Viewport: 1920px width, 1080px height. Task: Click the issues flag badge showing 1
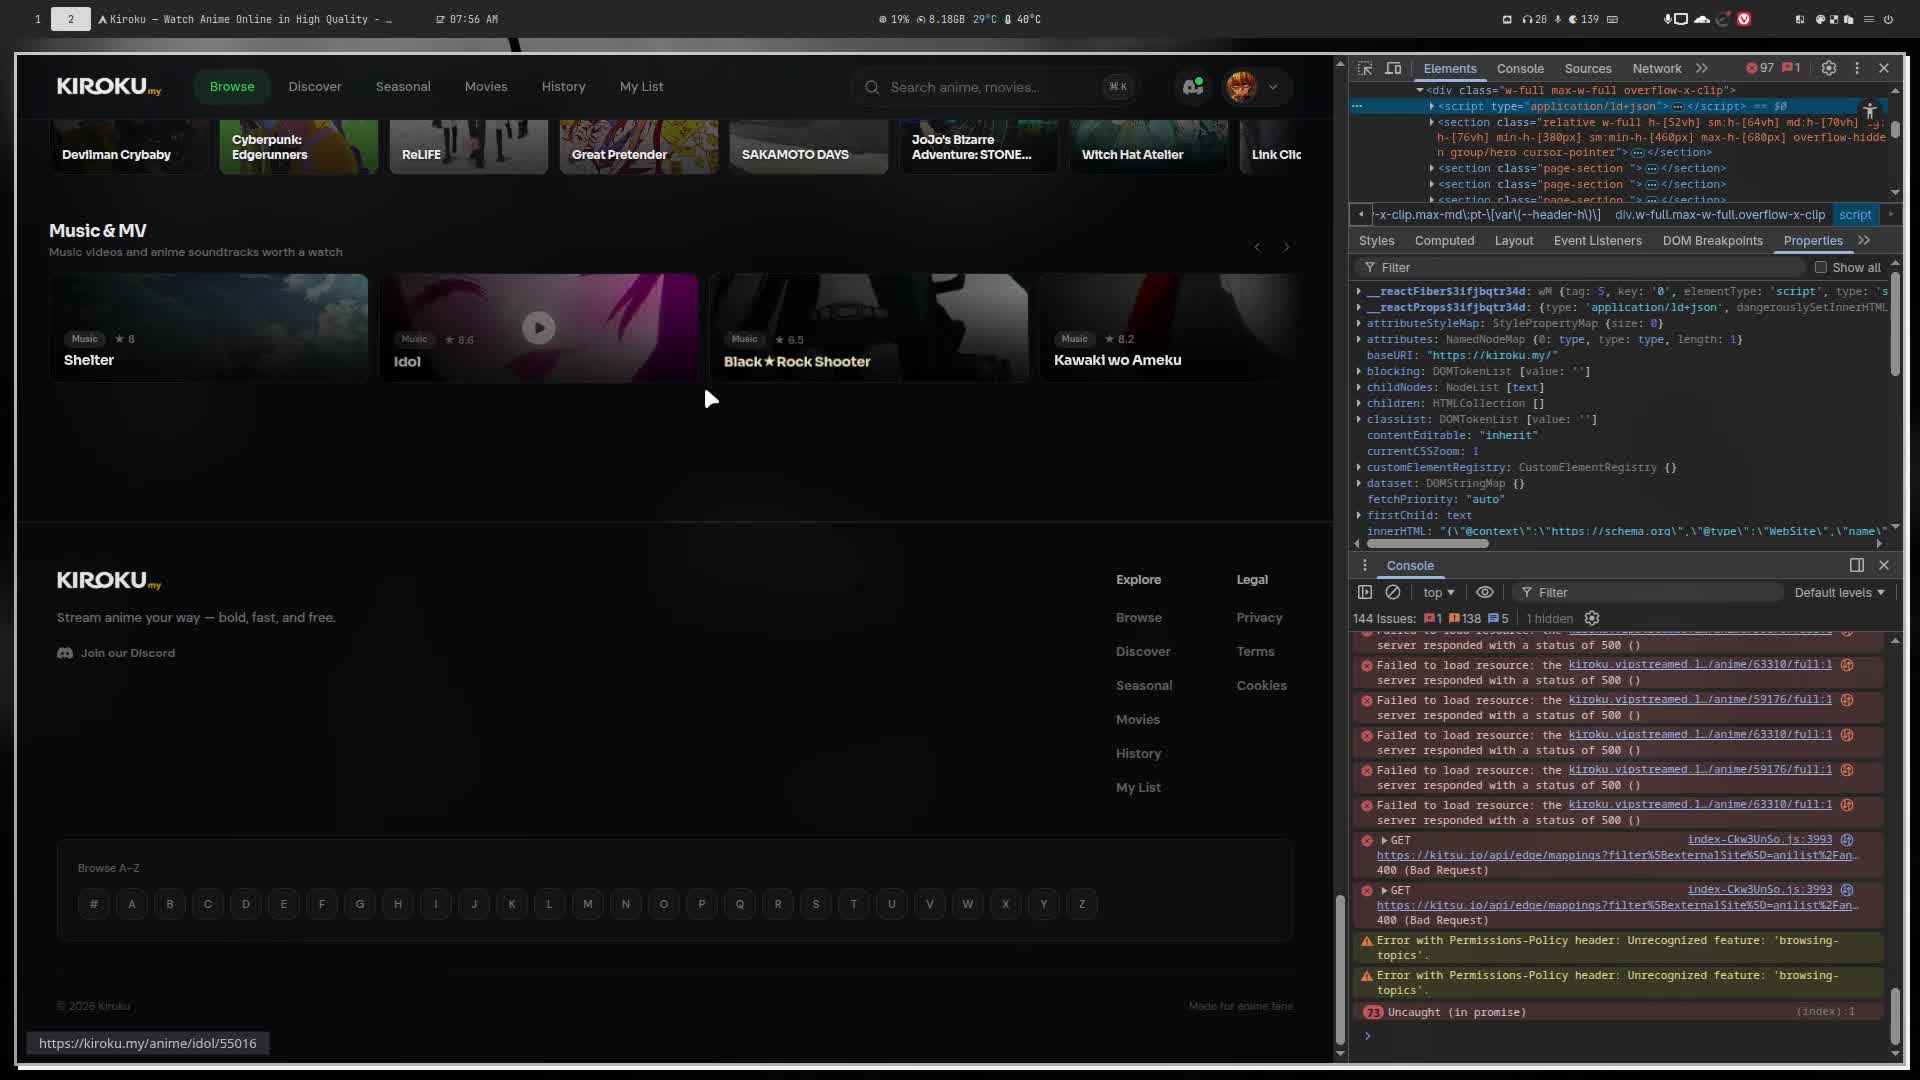tap(1791, 68)
